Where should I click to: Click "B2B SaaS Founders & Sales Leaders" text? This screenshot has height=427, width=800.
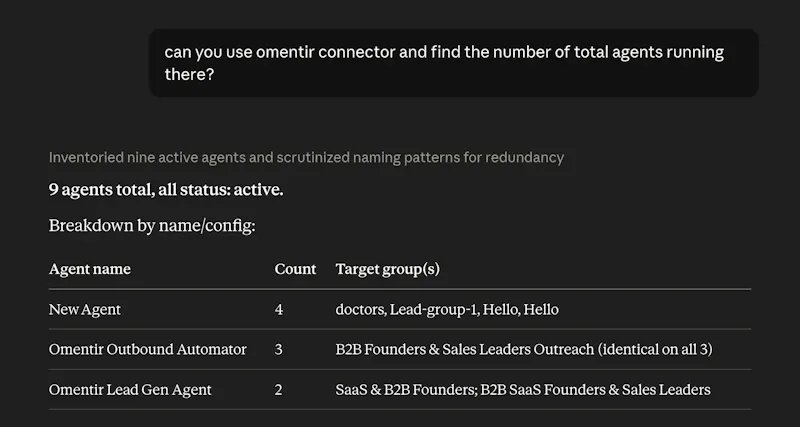click(x=595, y=390)
